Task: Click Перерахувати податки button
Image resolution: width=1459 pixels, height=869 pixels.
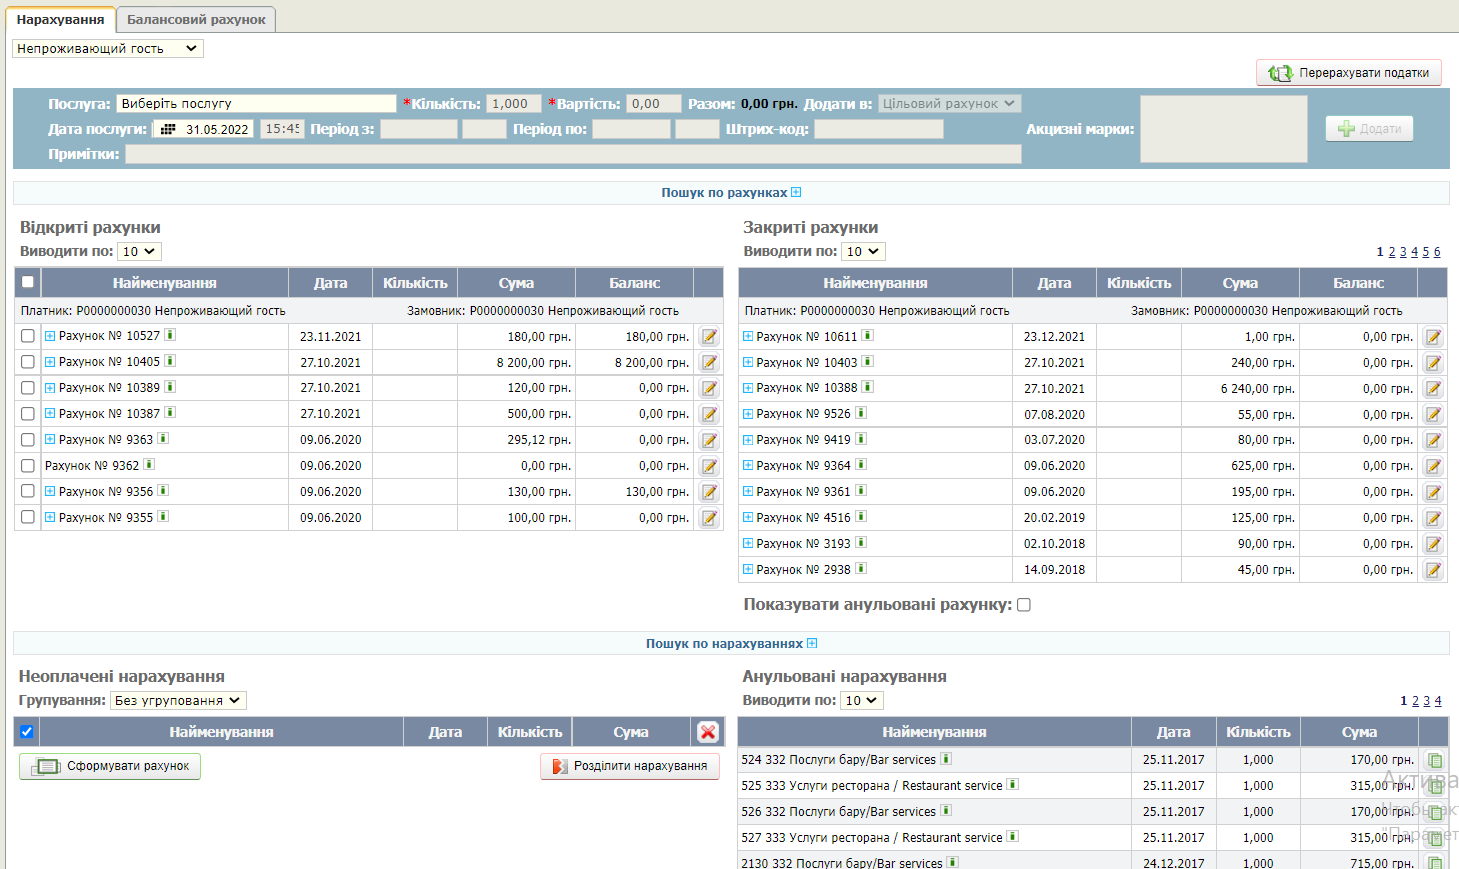Action: [x=1349, y=73]
